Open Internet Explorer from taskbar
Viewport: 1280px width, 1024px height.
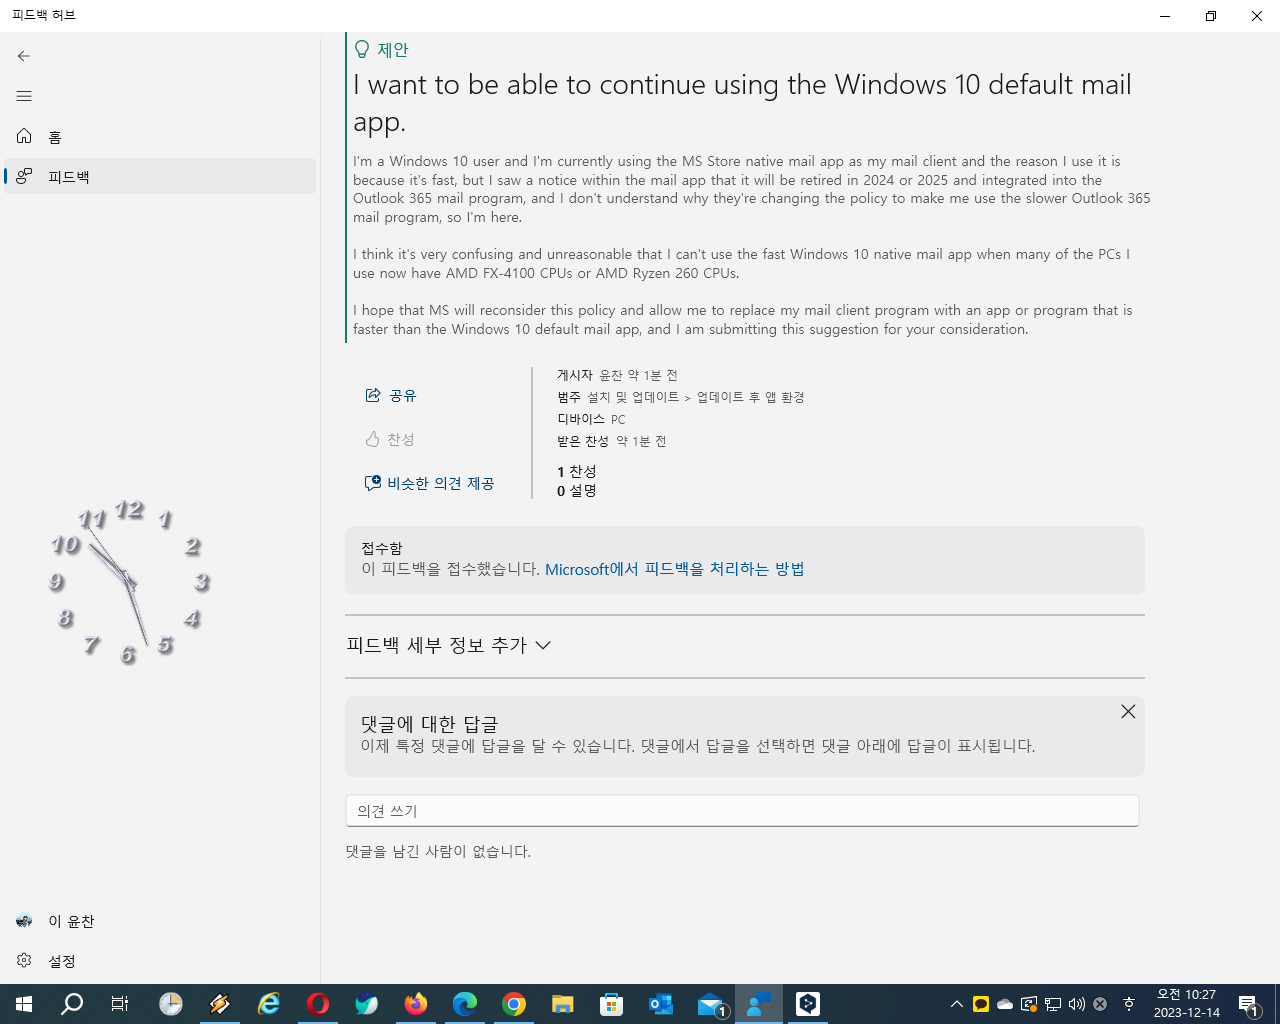269,1004
